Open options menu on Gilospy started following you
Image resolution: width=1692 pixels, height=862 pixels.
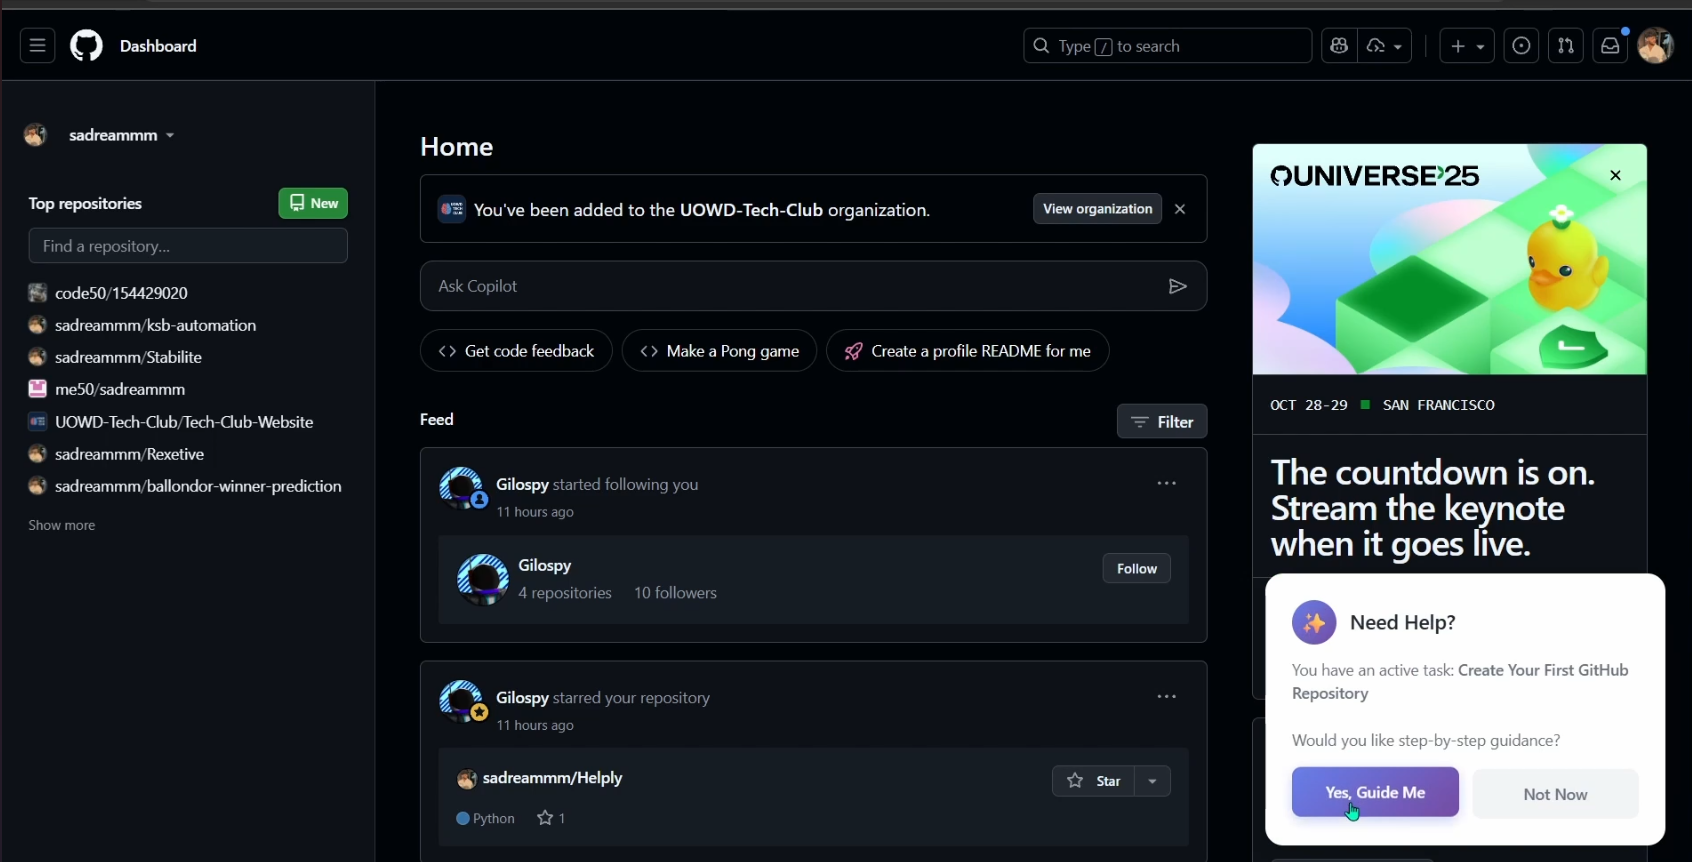pos(1166,484)
